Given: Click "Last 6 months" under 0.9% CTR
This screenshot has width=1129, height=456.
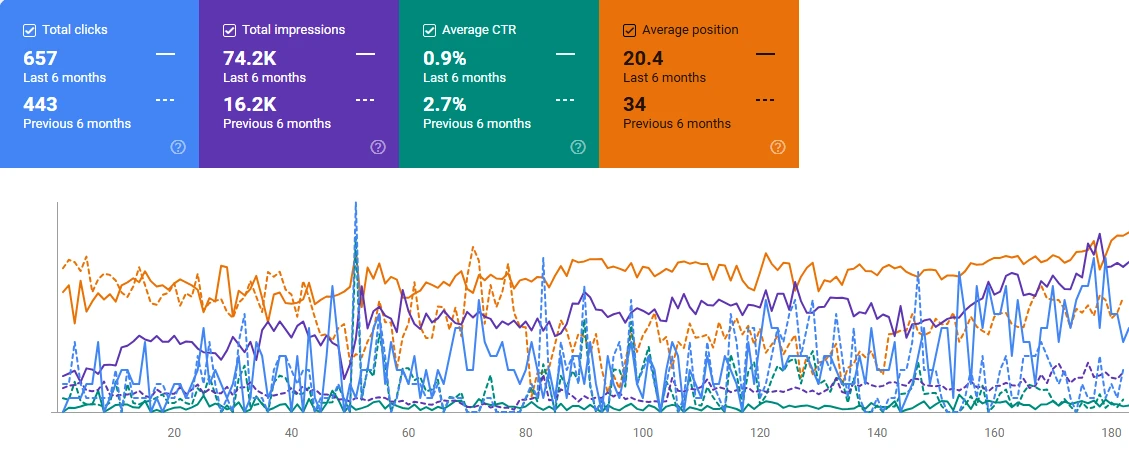Looking at the screenshot, I should pos(465,78).
